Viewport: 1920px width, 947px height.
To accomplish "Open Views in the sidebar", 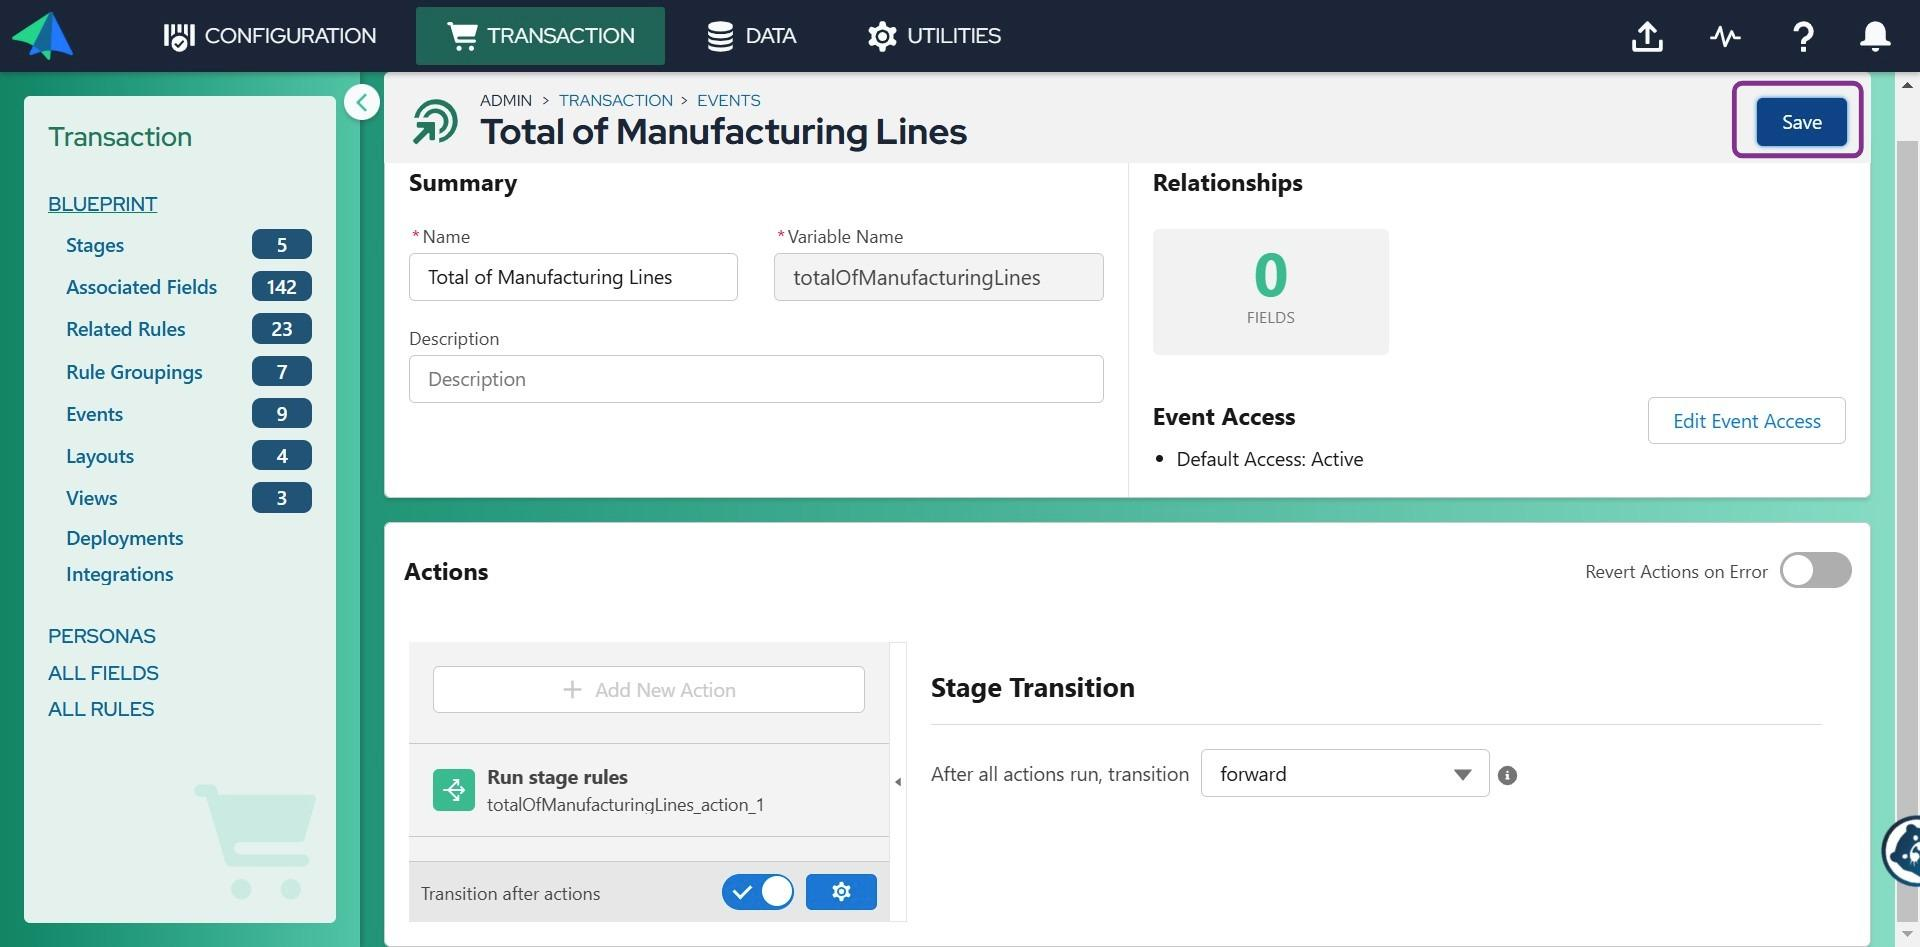I will pos(92,498).
